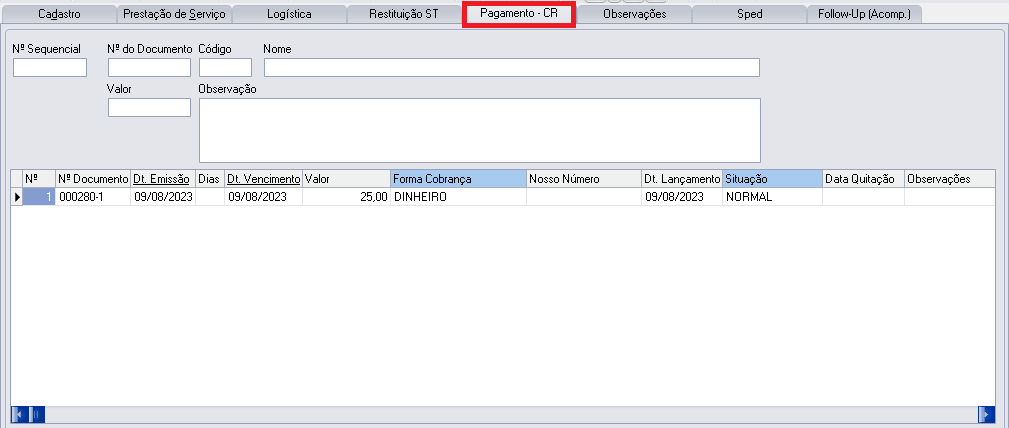Select the Restituição ST tab
Viewport: 1009px width, 428px height.
404,14
